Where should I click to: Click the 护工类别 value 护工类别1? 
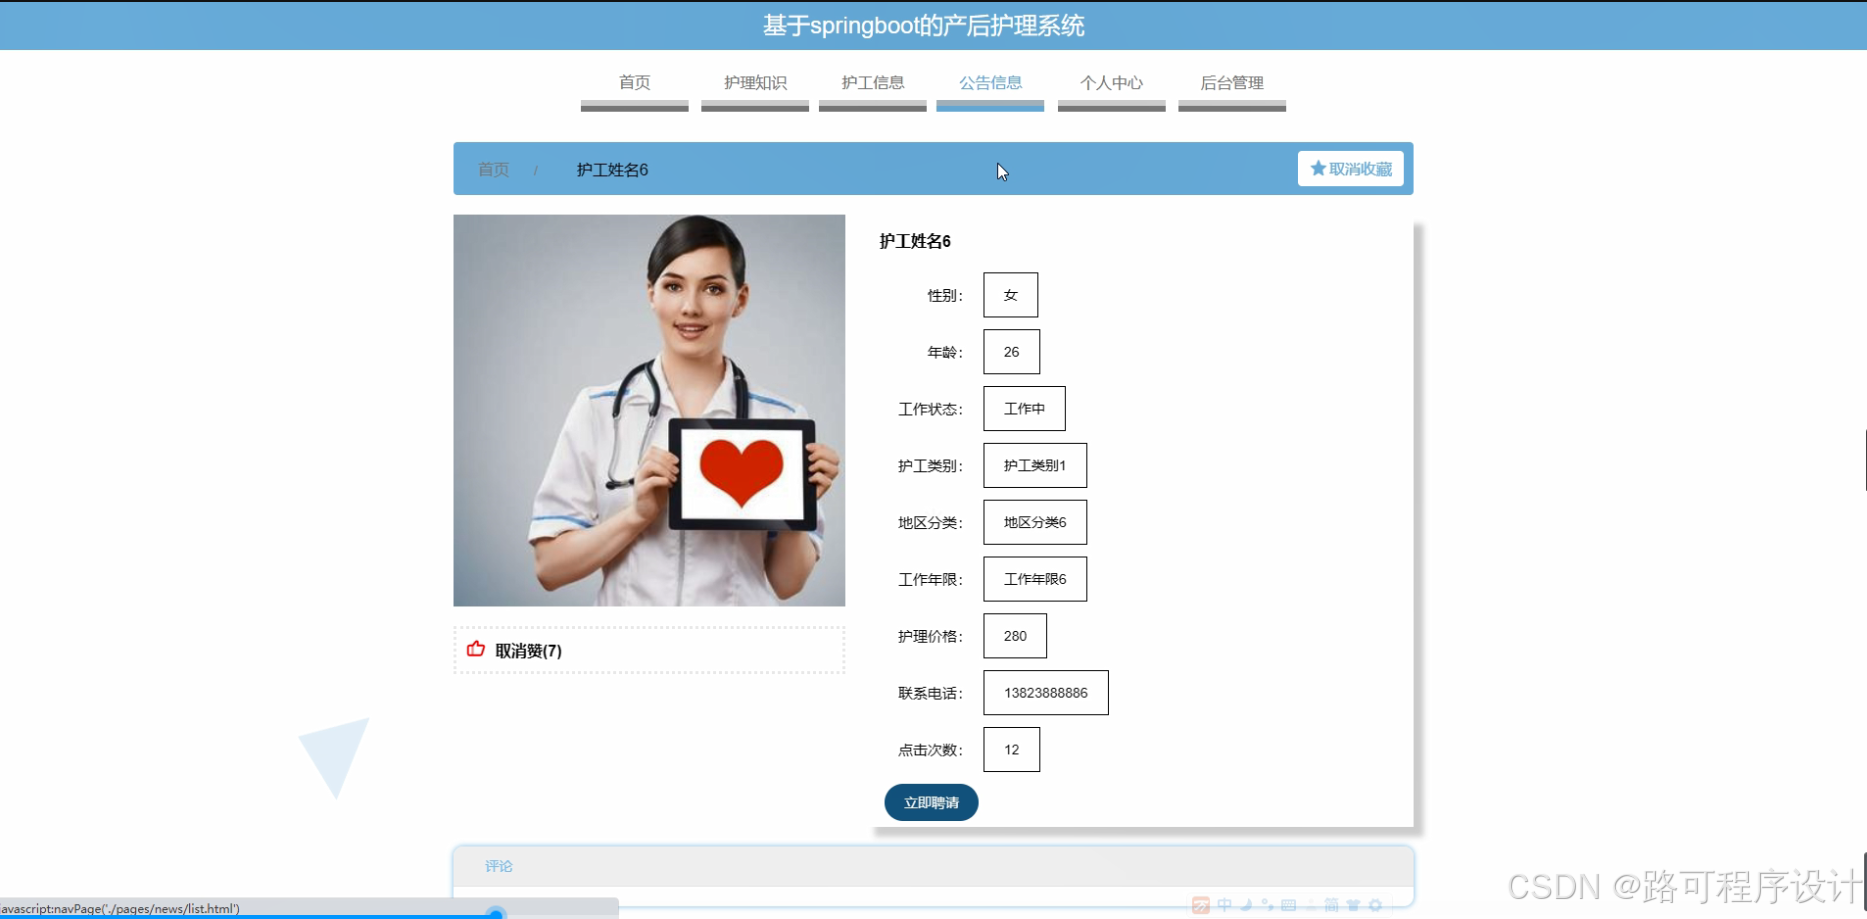tap(1035, 466)
